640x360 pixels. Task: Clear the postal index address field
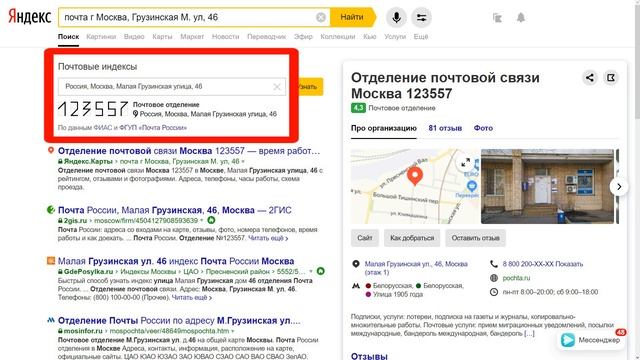(x=277, y=87)
